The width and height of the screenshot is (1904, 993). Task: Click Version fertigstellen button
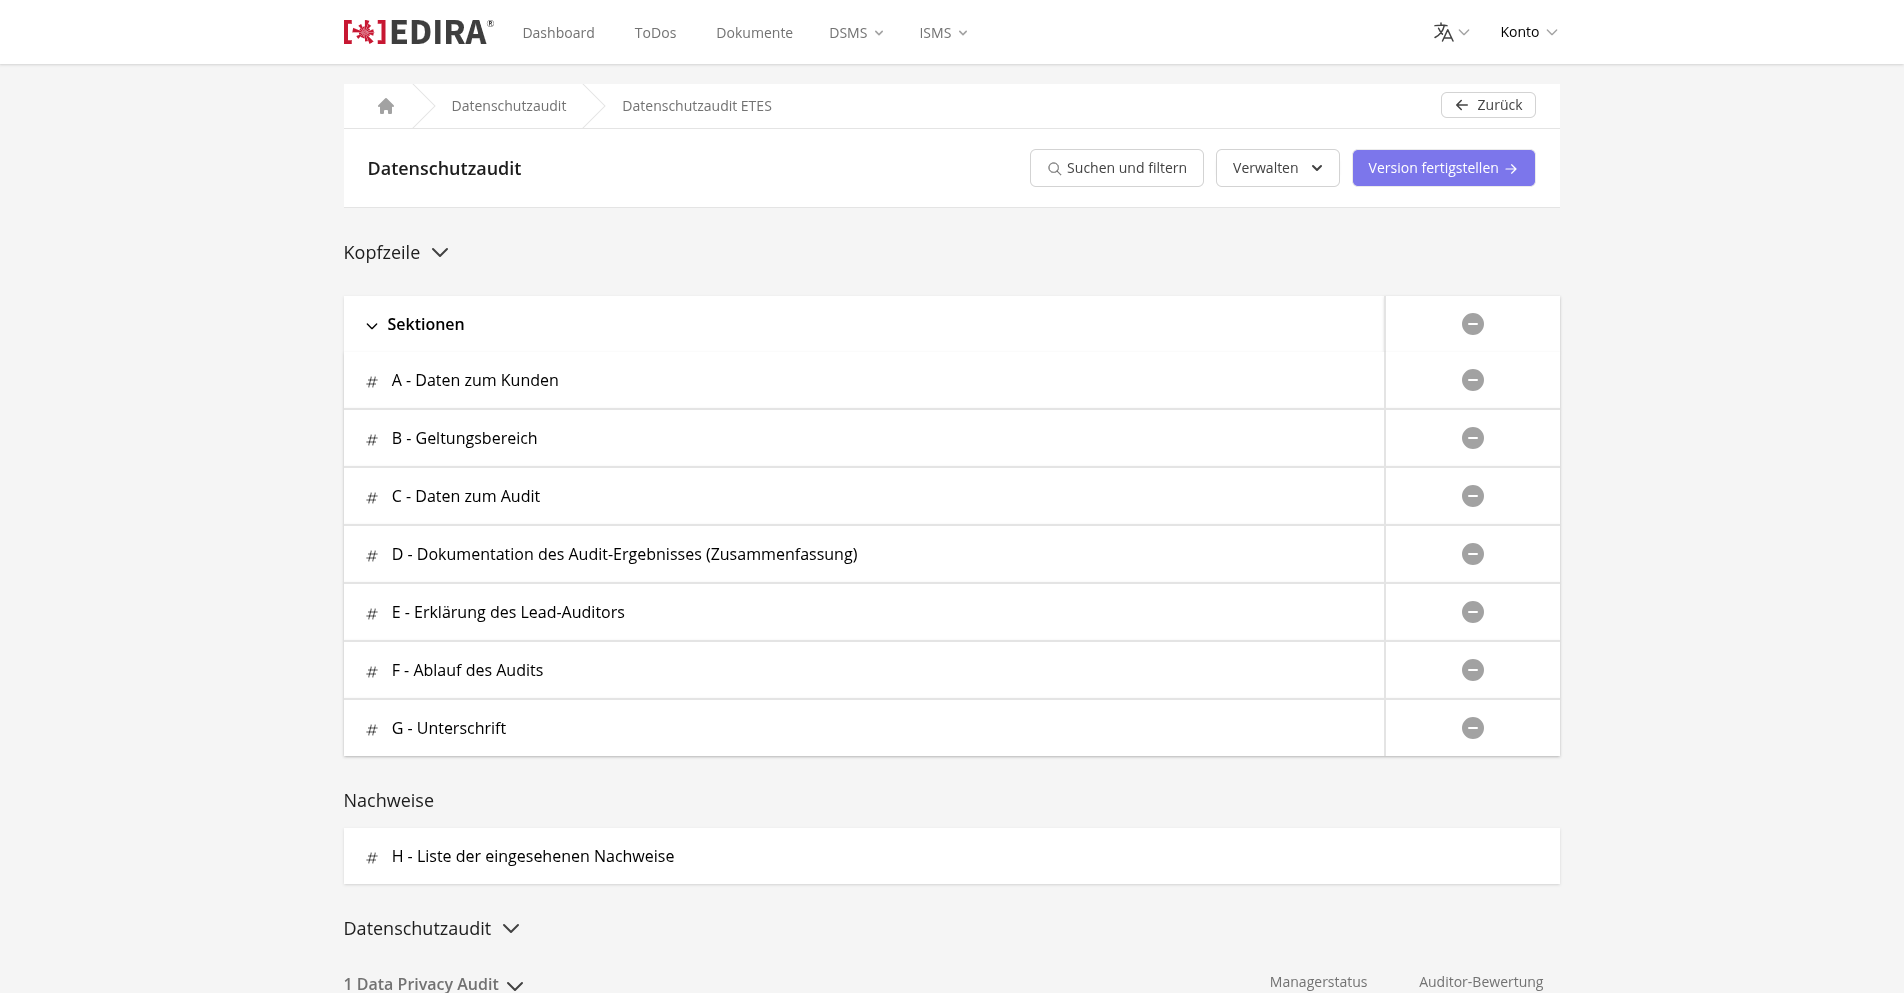[x=1443, y=168]
